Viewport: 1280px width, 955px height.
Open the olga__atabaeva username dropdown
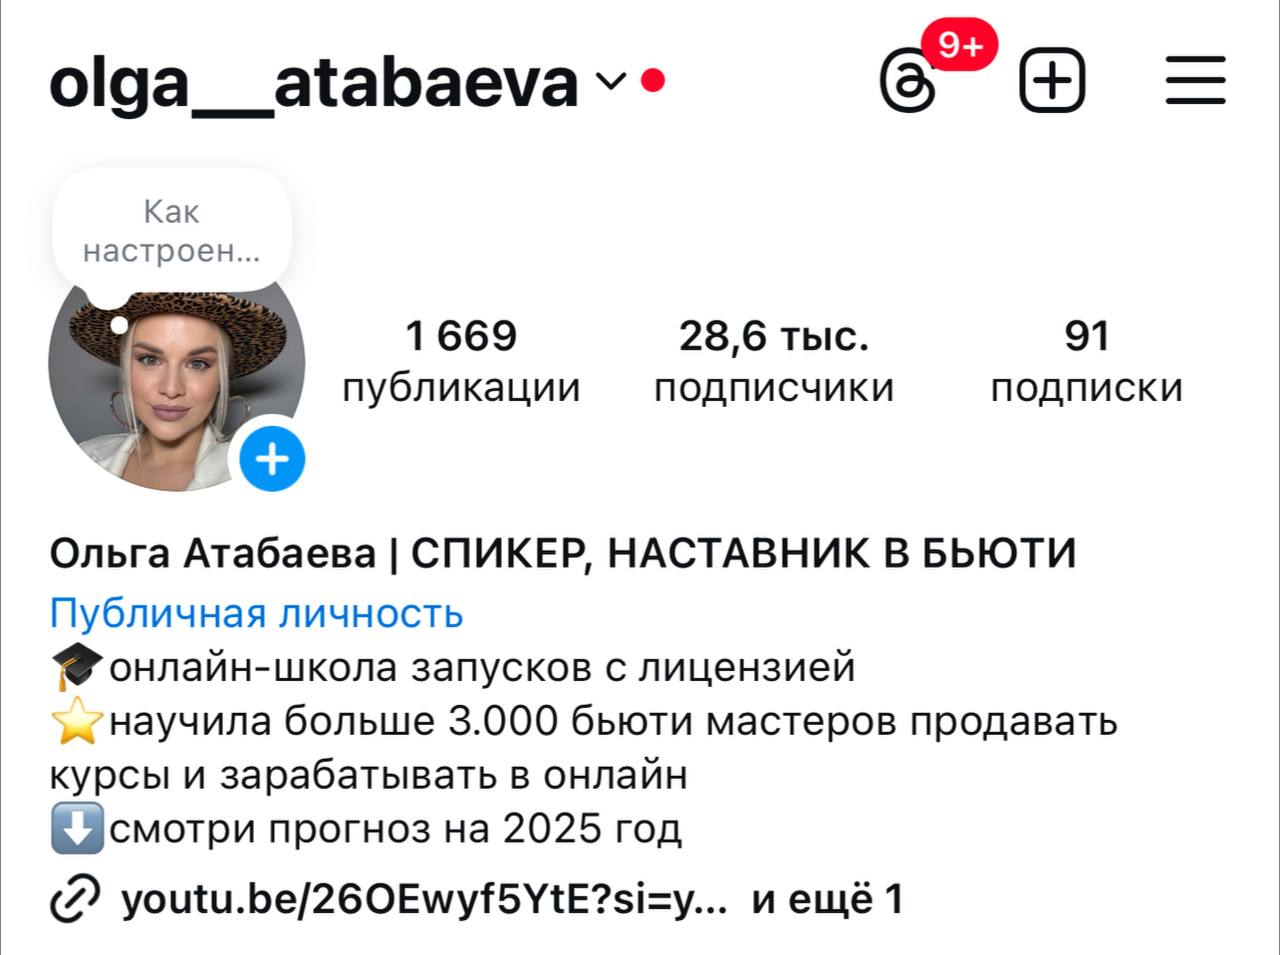click(313, 82)
